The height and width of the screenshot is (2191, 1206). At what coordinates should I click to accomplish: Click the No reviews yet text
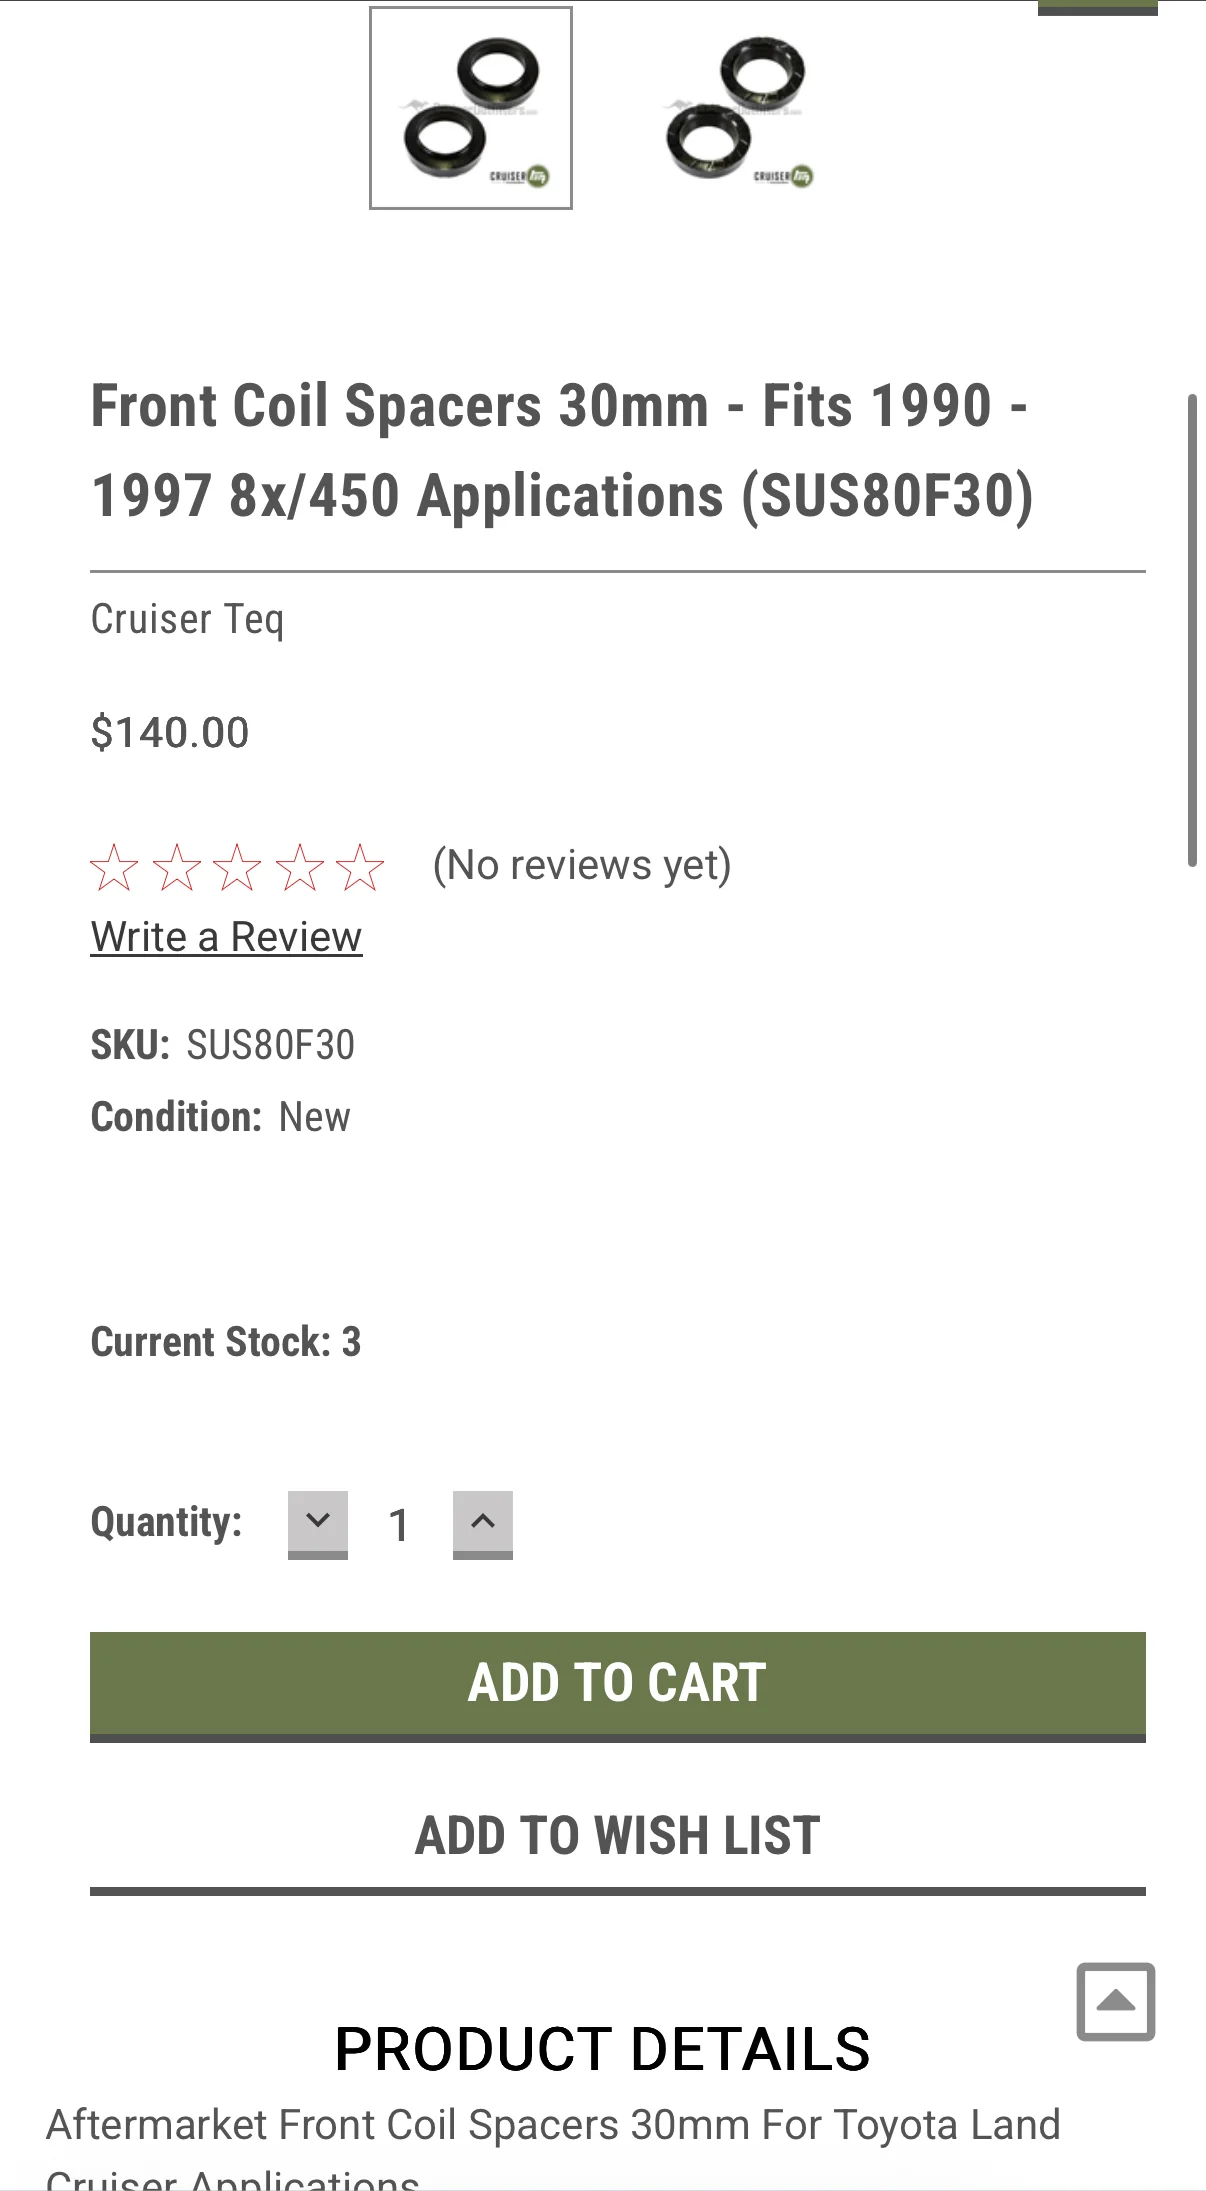click(x=582, y=865)
